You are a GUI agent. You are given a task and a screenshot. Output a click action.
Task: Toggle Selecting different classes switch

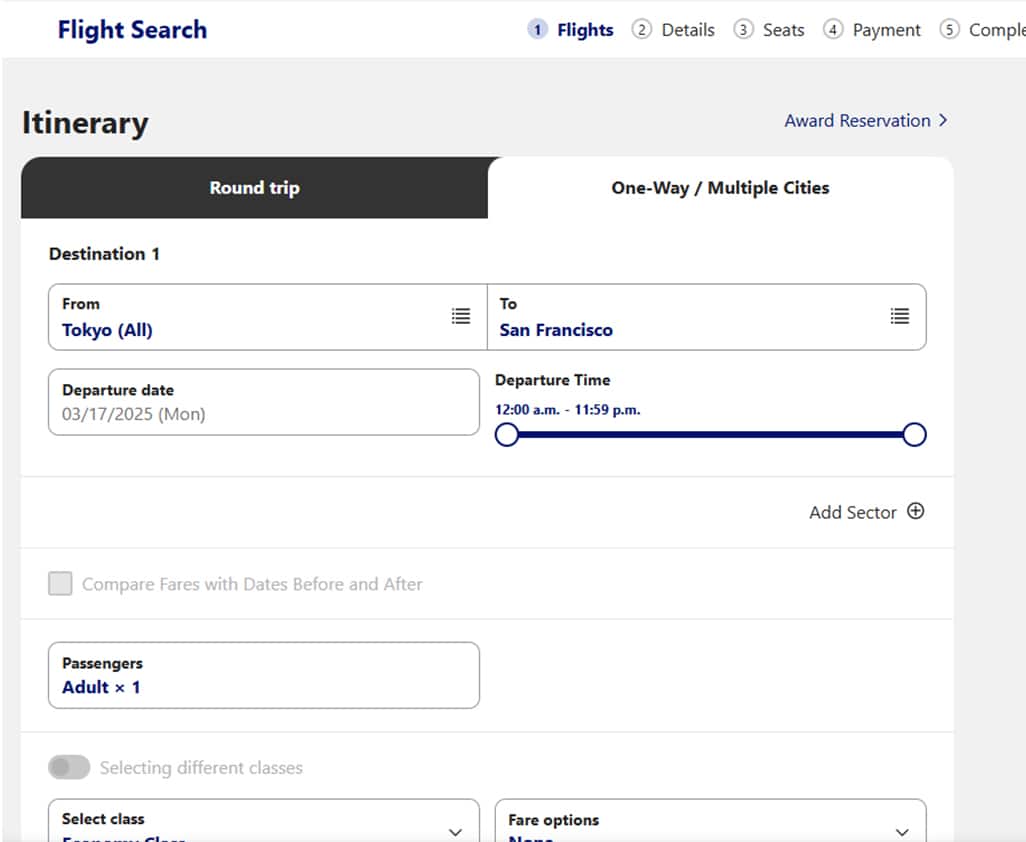coord(69,767)
